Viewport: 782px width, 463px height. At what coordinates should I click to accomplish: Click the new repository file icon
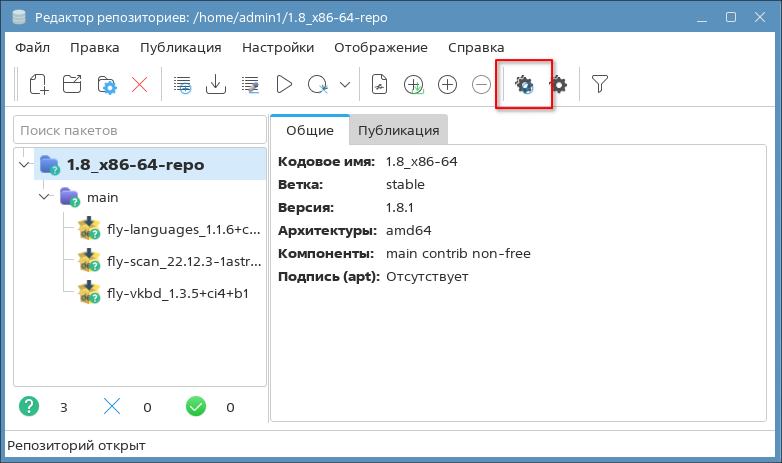coord(38,85)
